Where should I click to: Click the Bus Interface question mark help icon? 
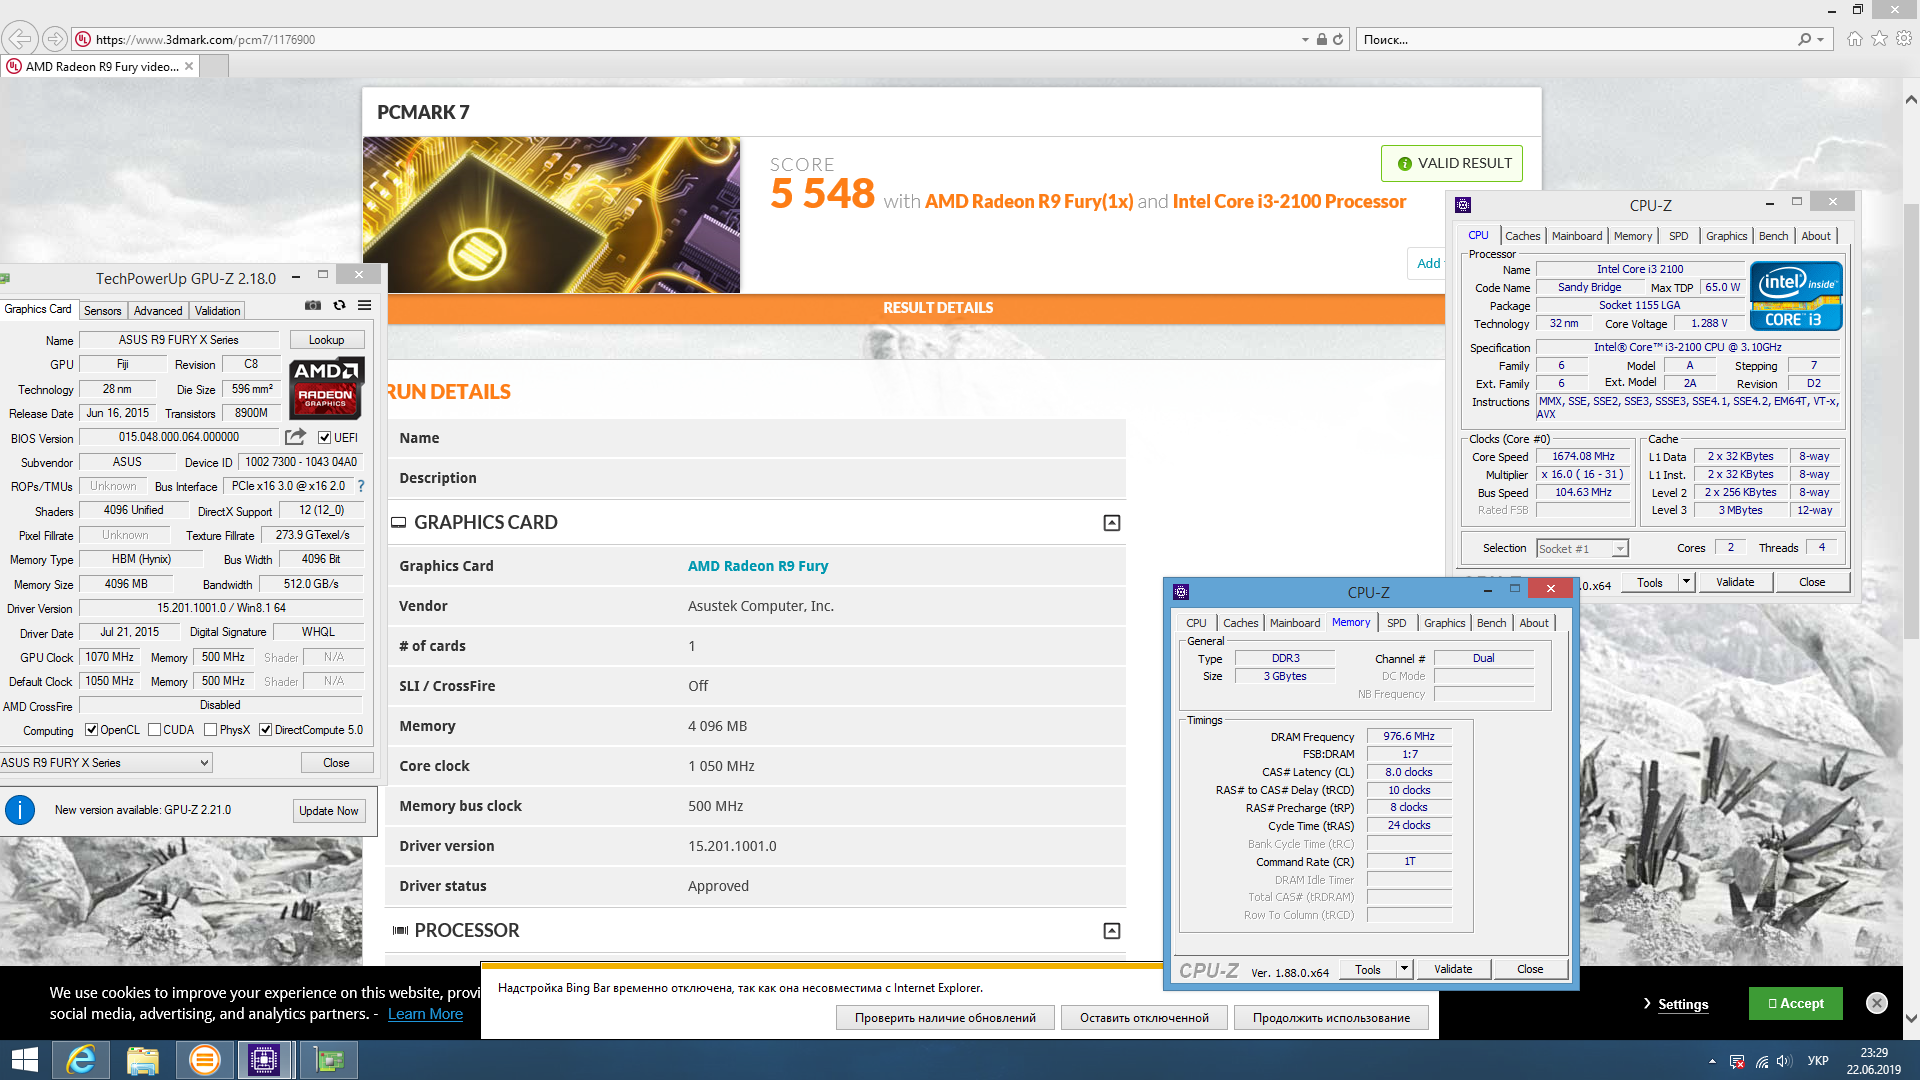click(361, 486)
